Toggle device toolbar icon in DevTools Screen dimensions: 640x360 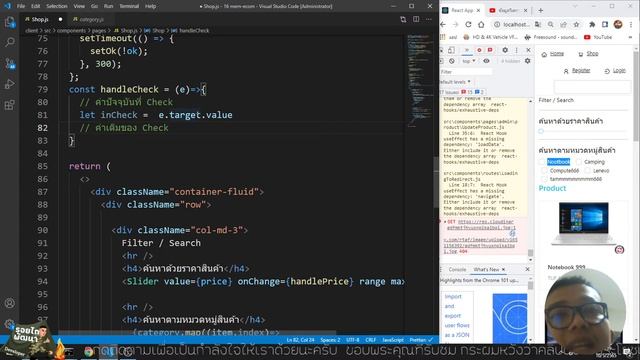point(451,50)
